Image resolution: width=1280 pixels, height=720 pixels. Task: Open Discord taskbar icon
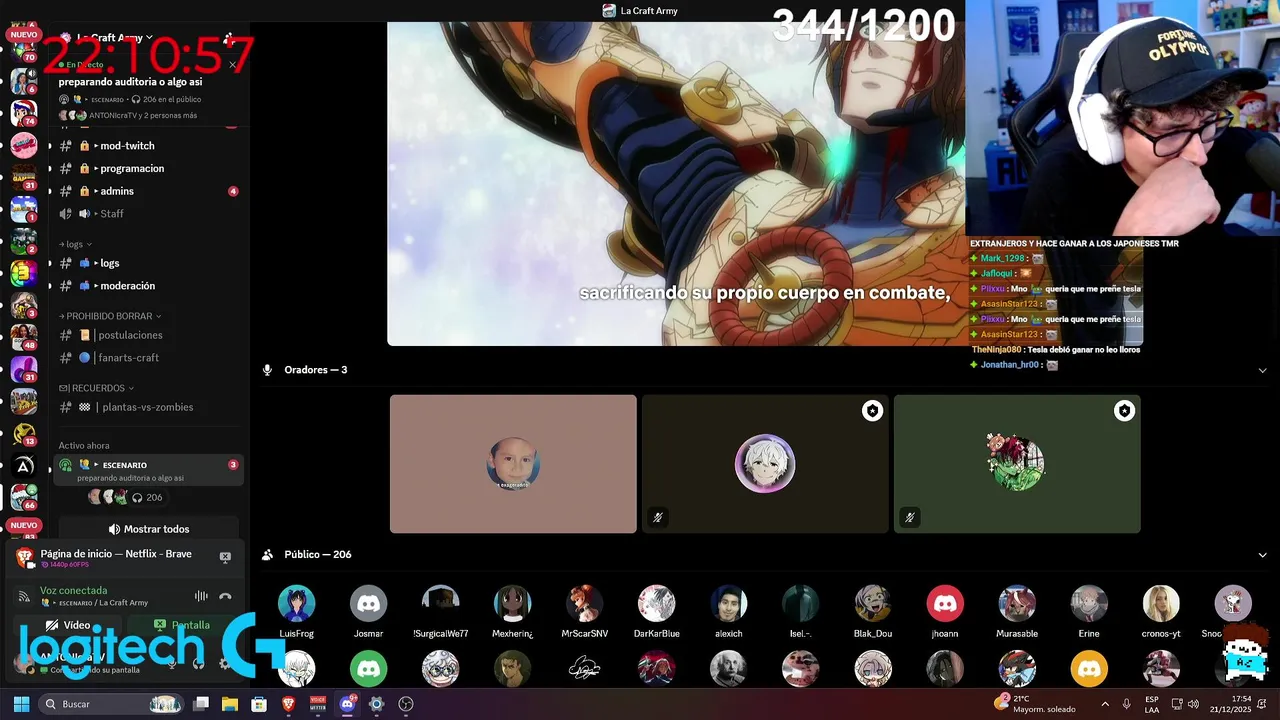tap(347, 704)
